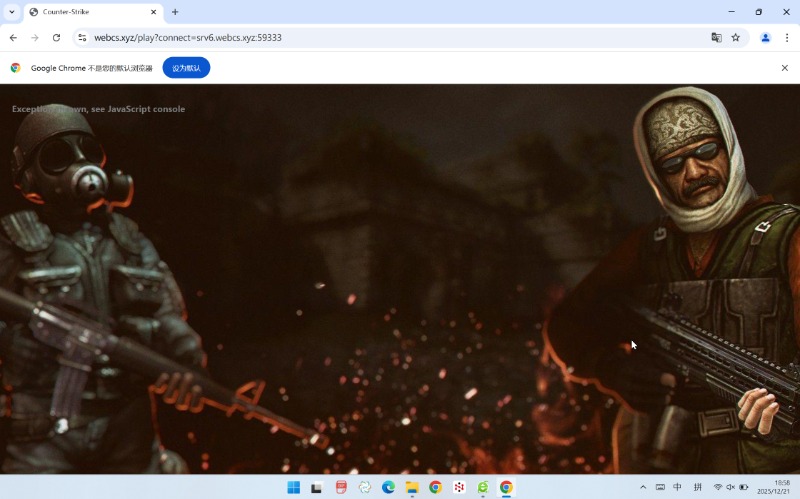800x499 pixels.
Task: Click the forward navigation arrow
Action: (x=35, y=38)
